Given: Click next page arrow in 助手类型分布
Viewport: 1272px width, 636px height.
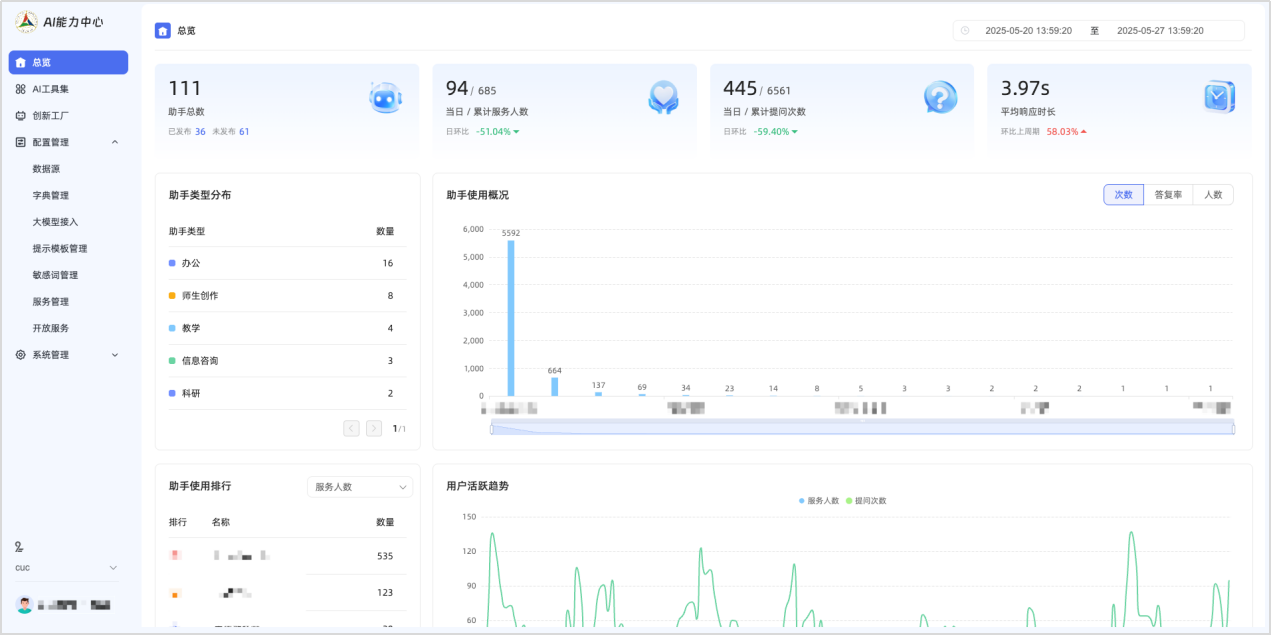Looking at the screenshot, I should tap(374, 428).
